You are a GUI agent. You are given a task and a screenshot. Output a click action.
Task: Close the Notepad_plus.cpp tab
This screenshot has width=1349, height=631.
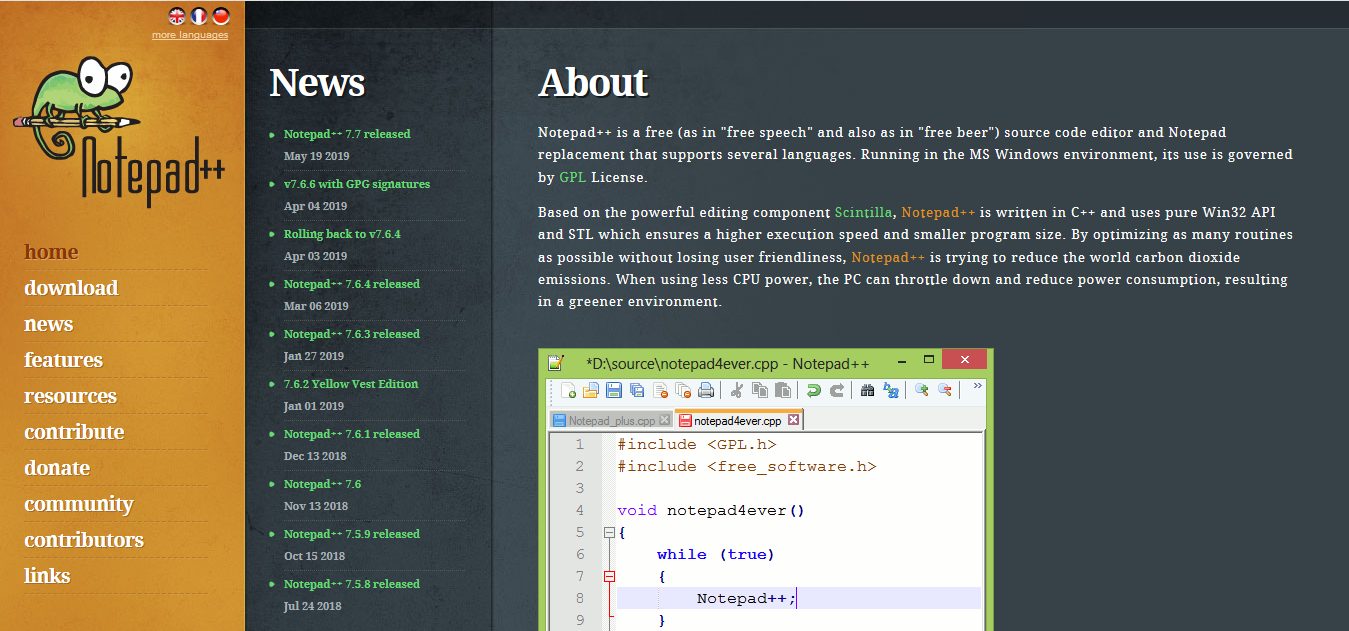pyautogui.click(x=663, y=420)
